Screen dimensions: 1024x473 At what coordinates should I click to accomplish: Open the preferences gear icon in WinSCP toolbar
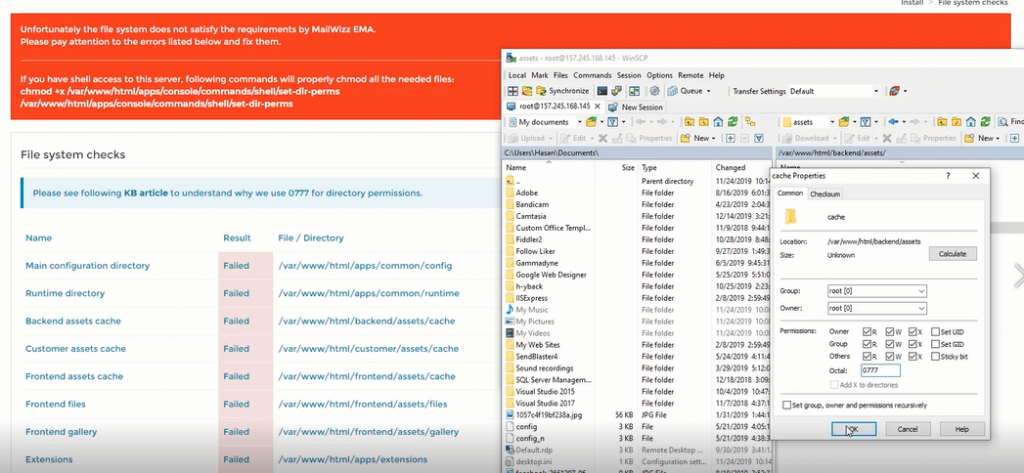[x=657, y=91]
